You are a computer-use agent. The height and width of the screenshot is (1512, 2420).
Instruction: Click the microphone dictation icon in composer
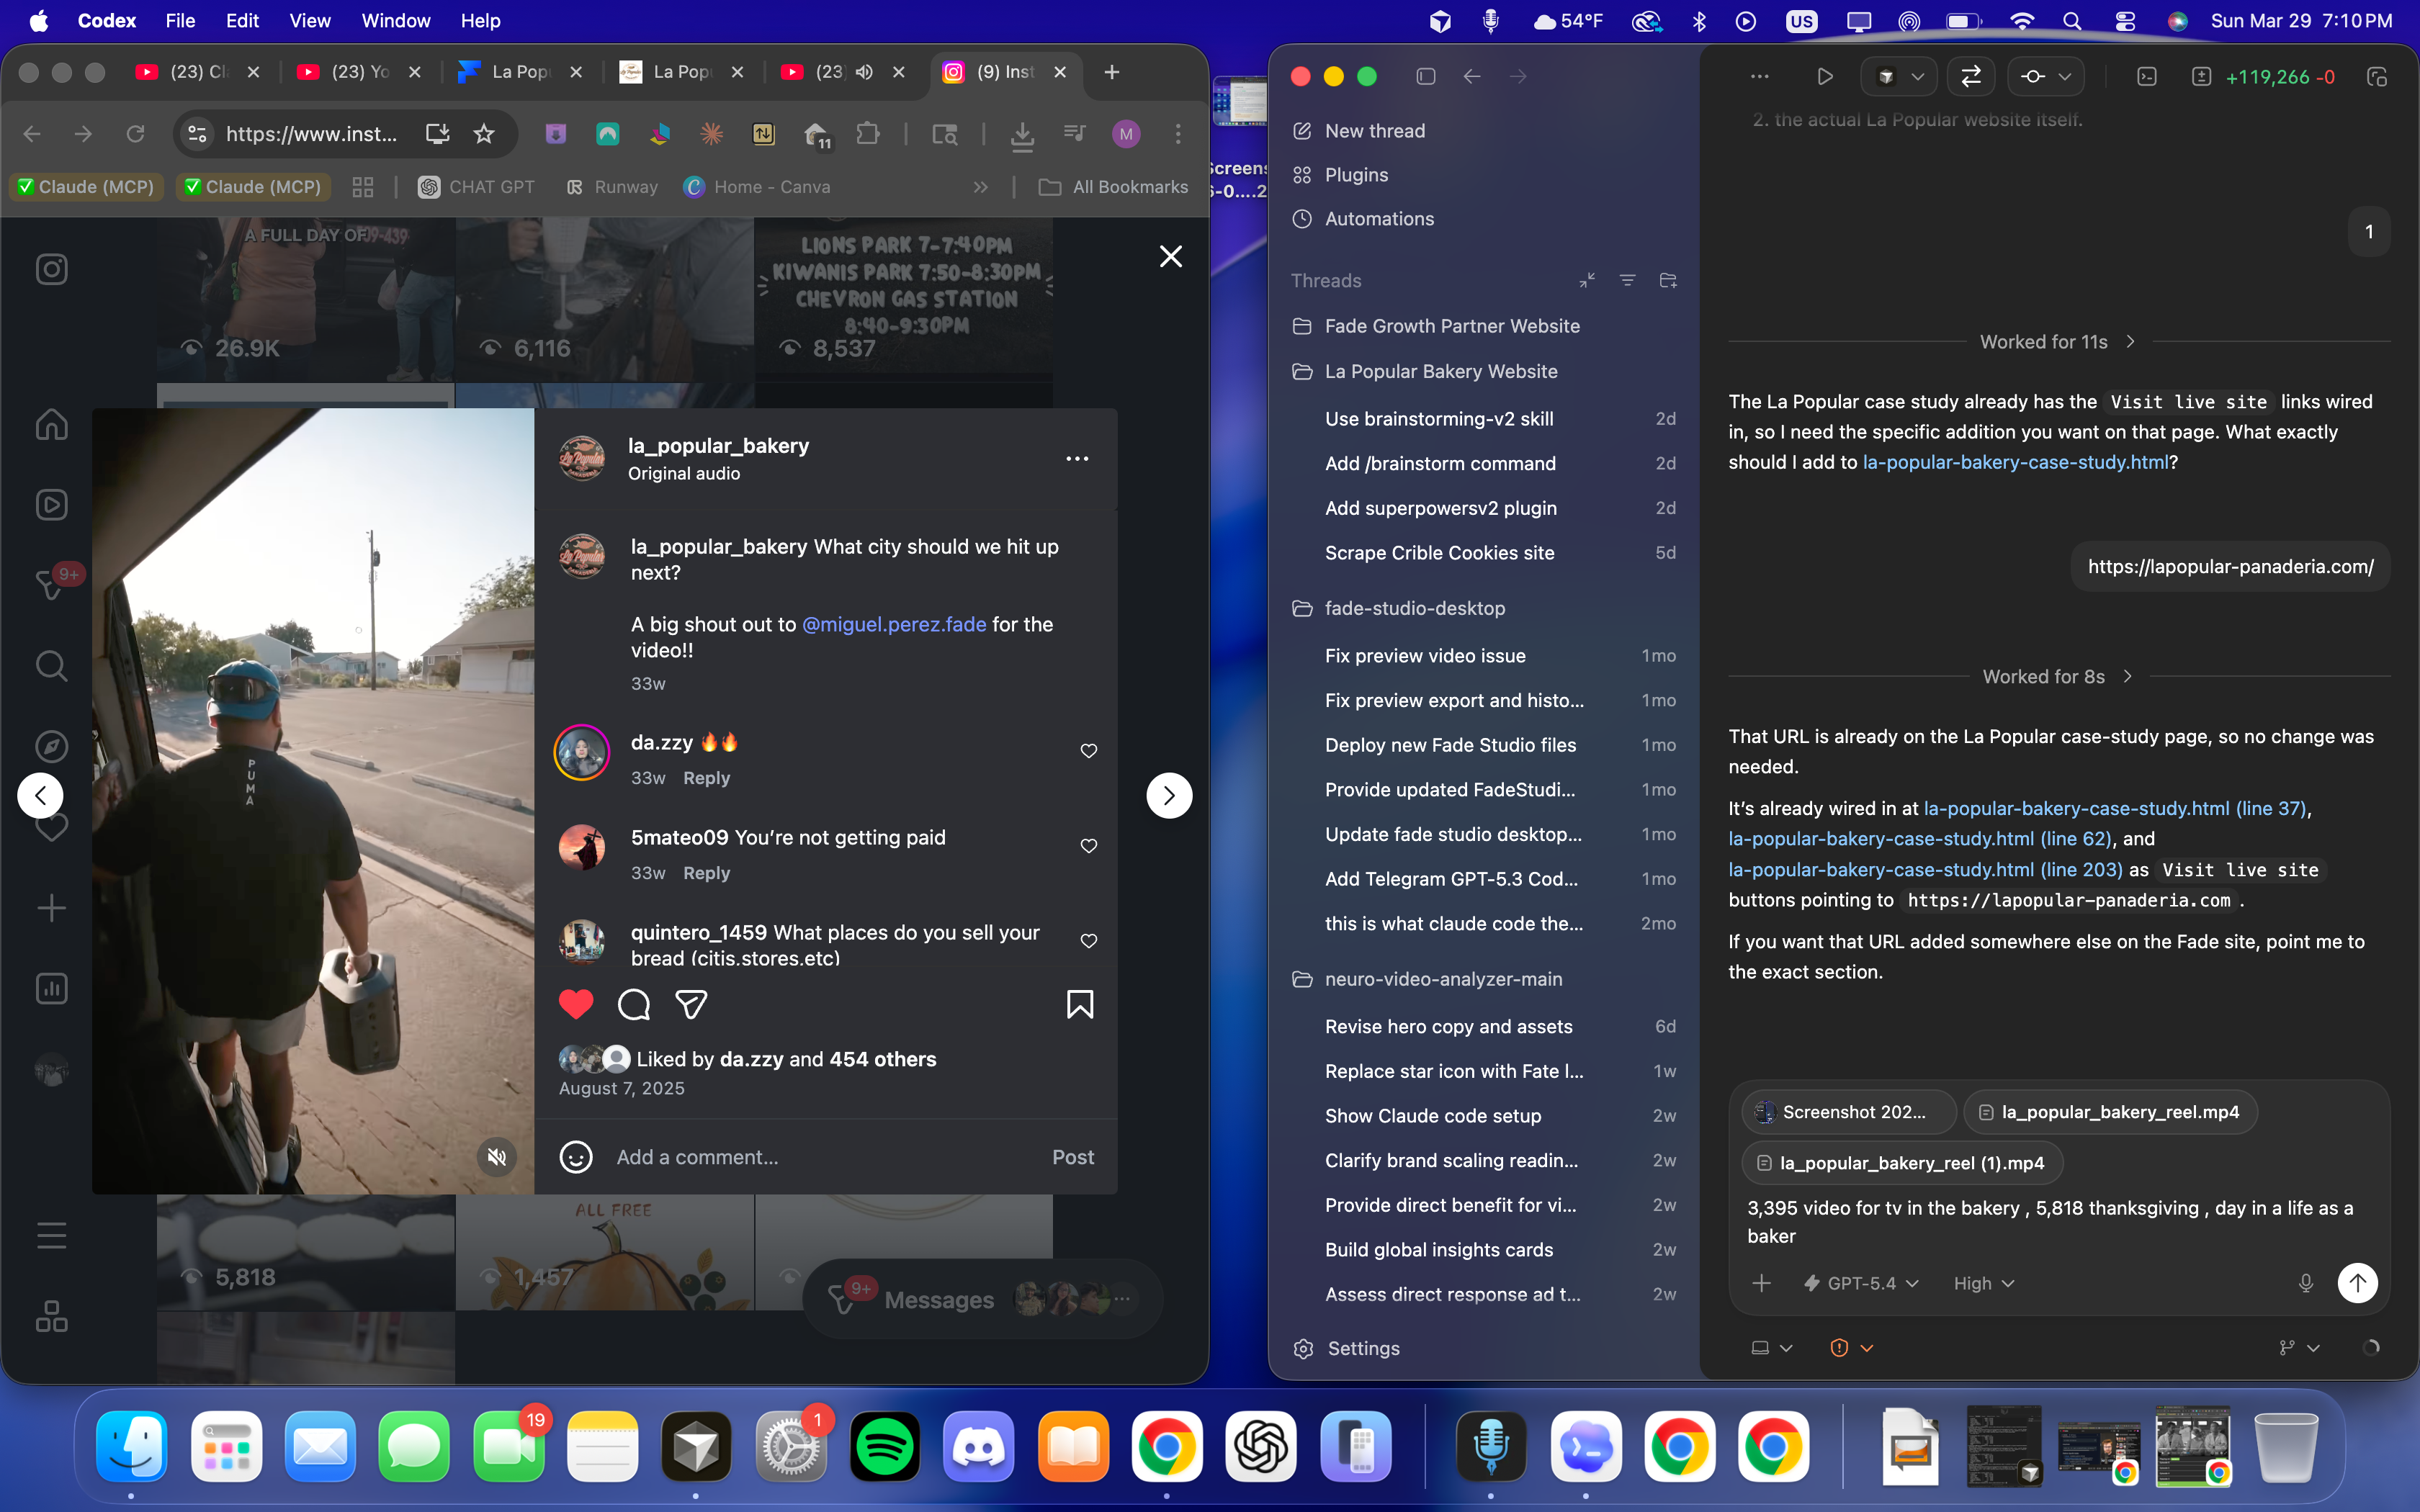pos(2305,1283)
